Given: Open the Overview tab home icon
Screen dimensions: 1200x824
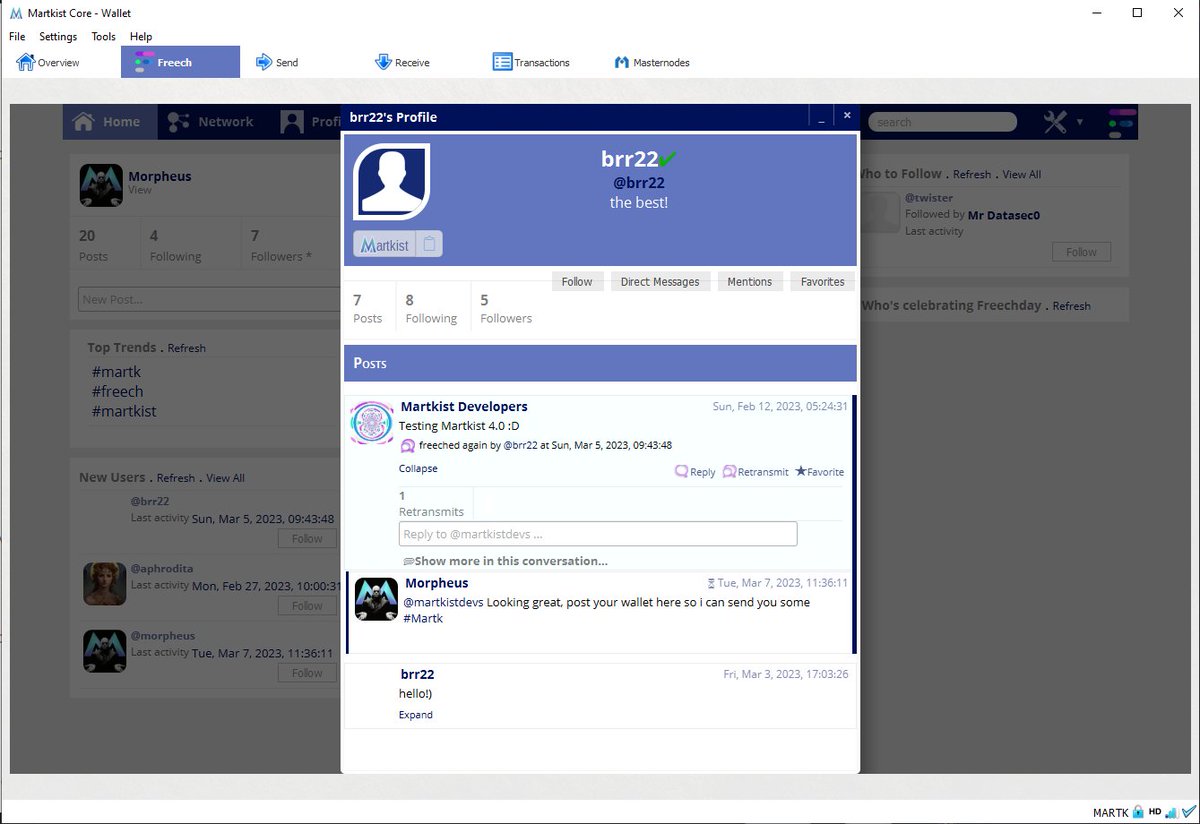Looking at the screenshot, I should (25, 62).
